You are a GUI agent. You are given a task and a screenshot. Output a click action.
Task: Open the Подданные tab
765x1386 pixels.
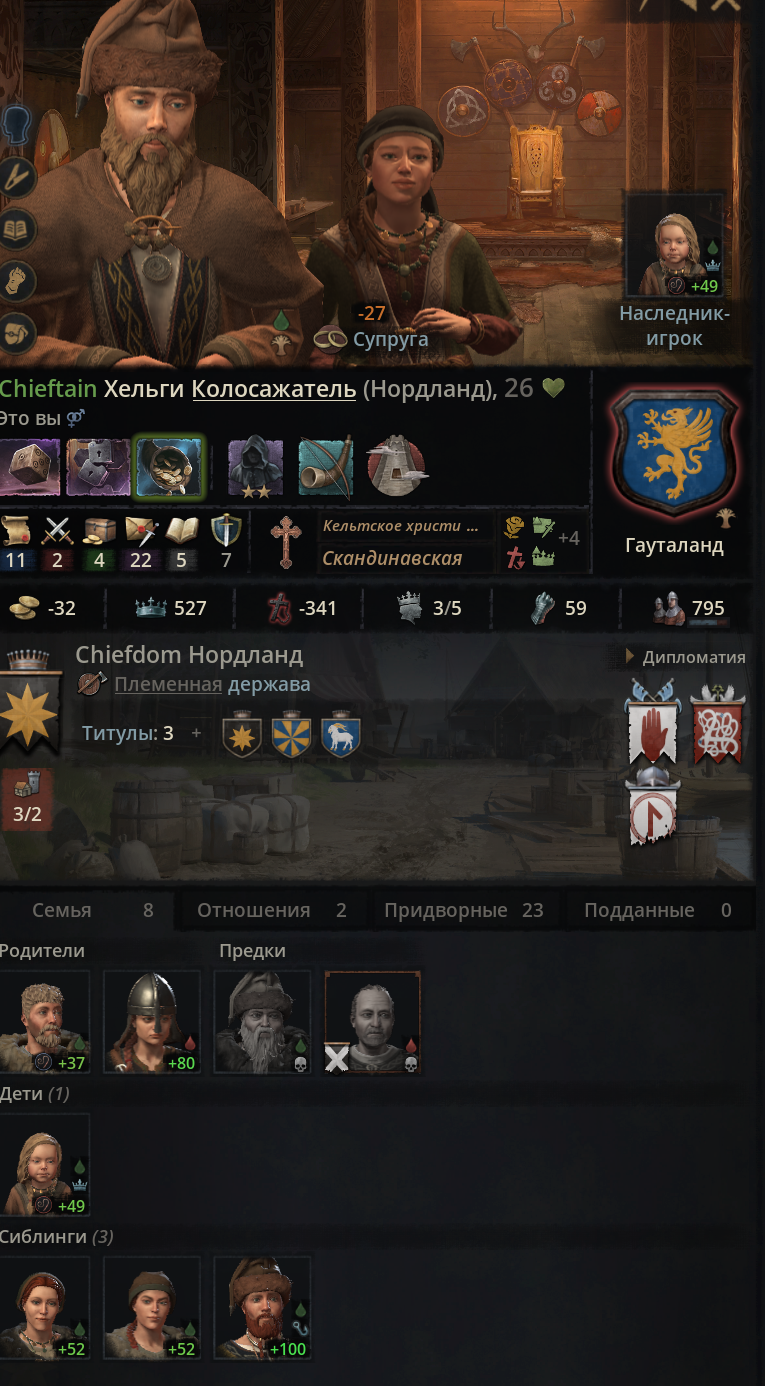point(658,910)
